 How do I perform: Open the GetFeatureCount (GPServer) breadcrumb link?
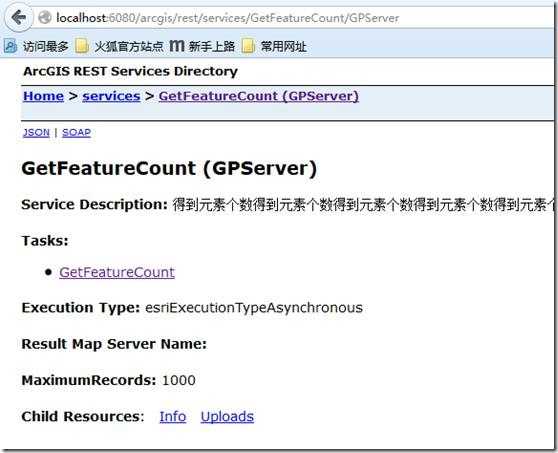coord(259,96)
